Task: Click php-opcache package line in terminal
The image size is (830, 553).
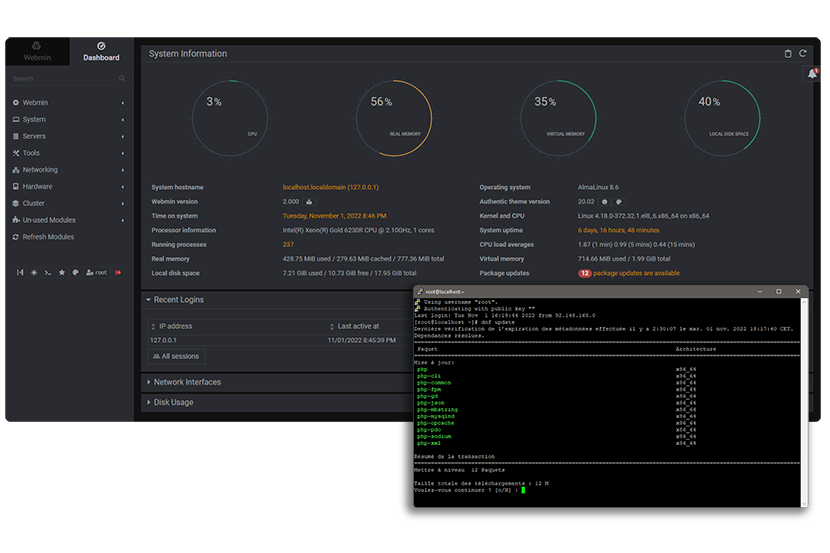Action: (x=436, y=423)
